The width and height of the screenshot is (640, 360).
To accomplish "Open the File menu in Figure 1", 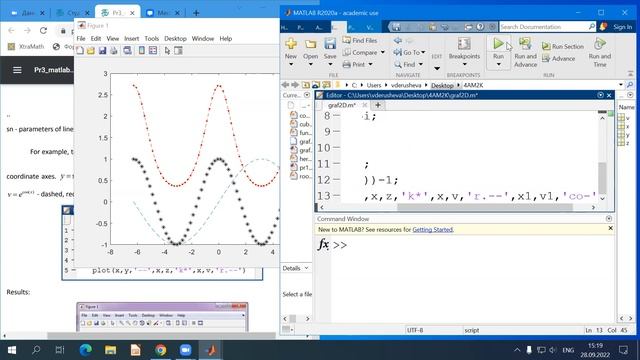I will 81,38.
